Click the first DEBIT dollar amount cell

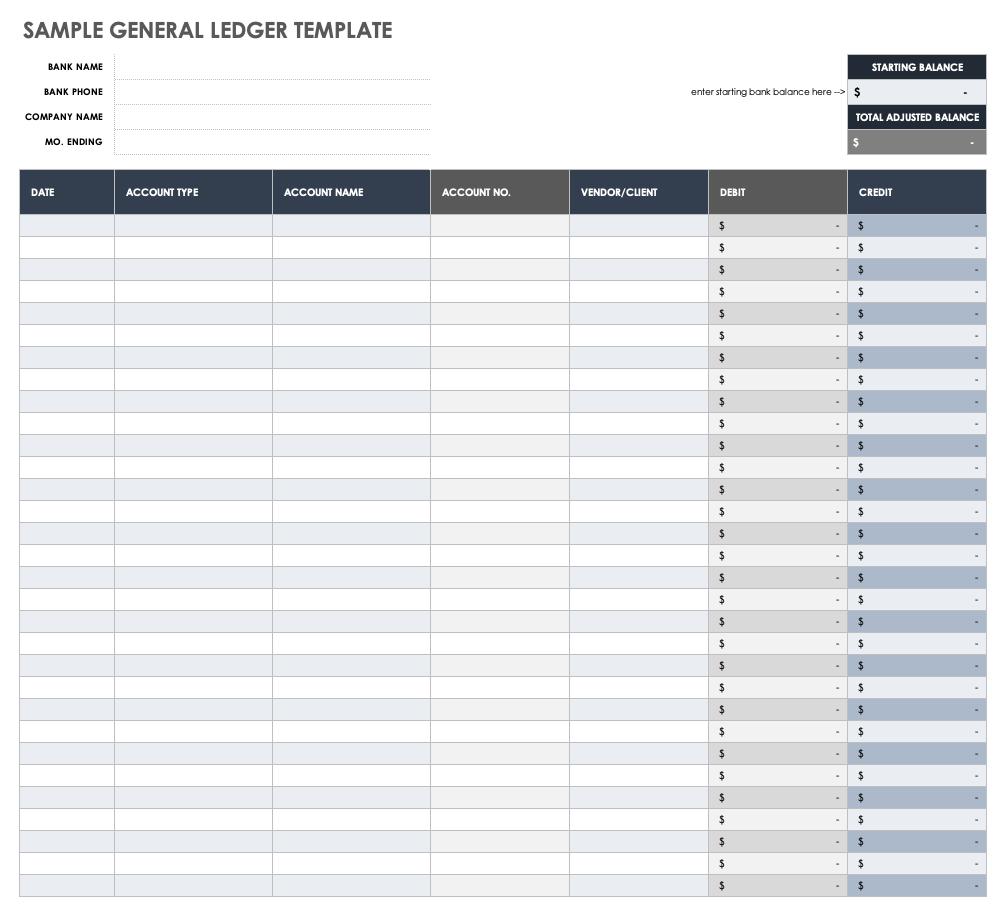777,225
